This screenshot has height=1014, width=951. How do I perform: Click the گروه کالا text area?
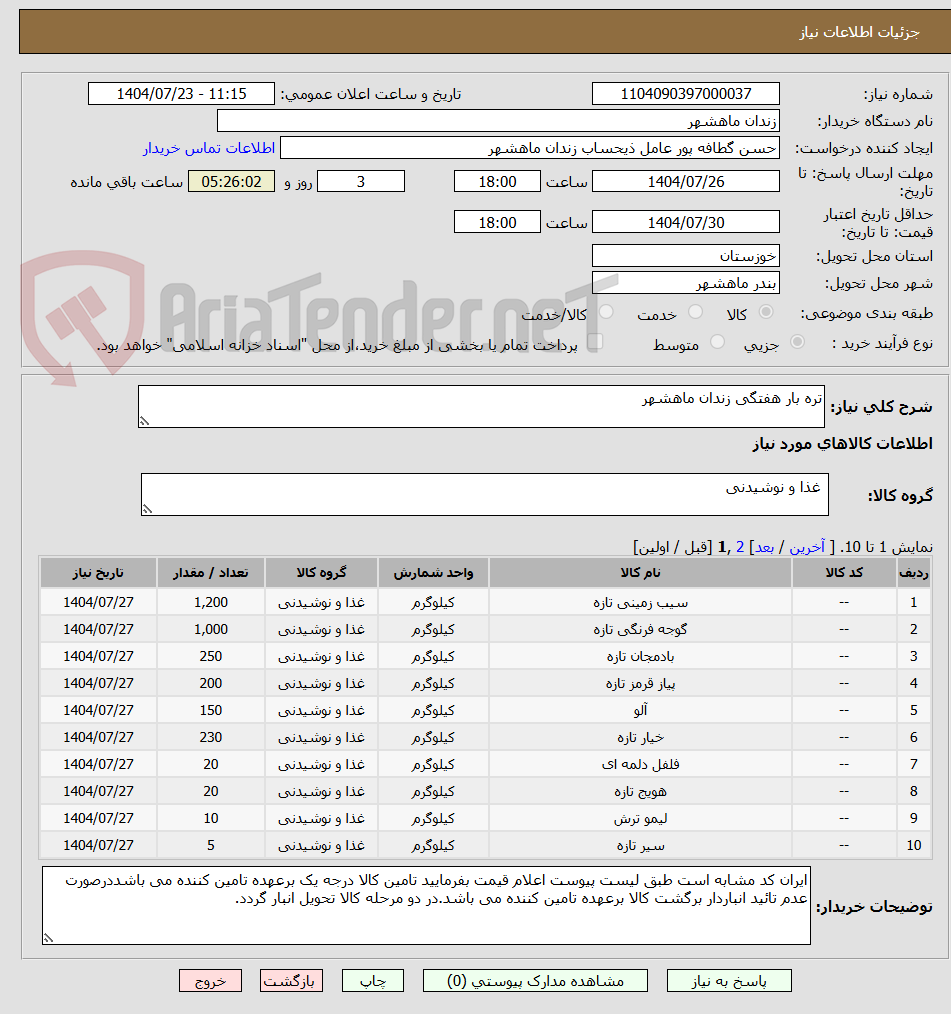[x=484, y=495]
